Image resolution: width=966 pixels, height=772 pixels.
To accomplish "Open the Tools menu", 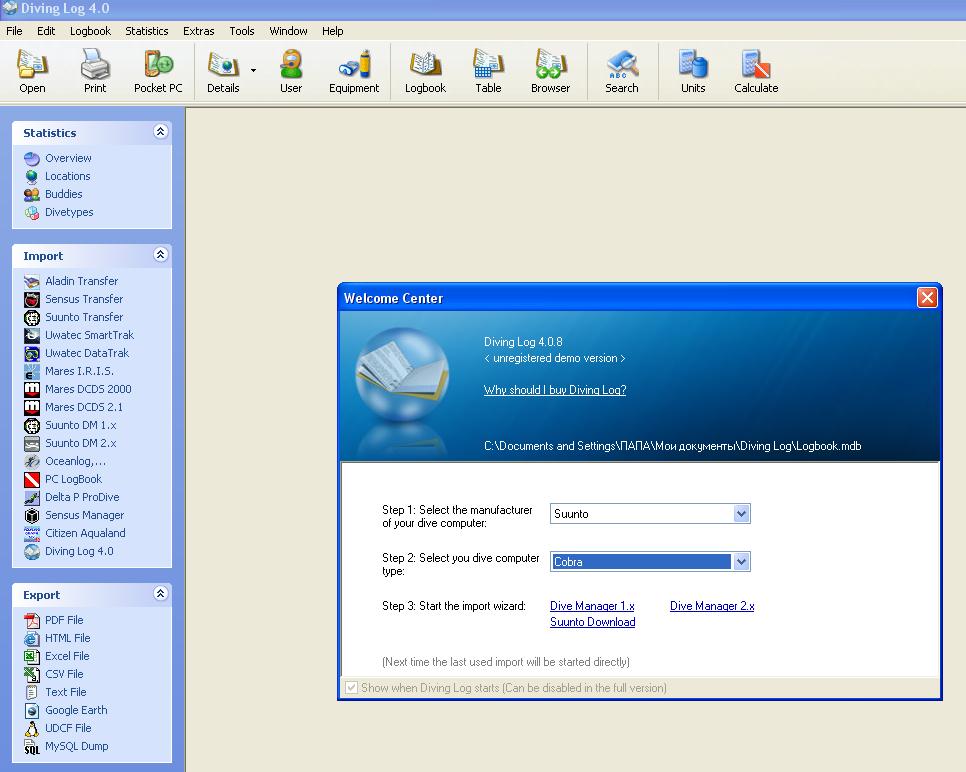I will tap(242, 31).
